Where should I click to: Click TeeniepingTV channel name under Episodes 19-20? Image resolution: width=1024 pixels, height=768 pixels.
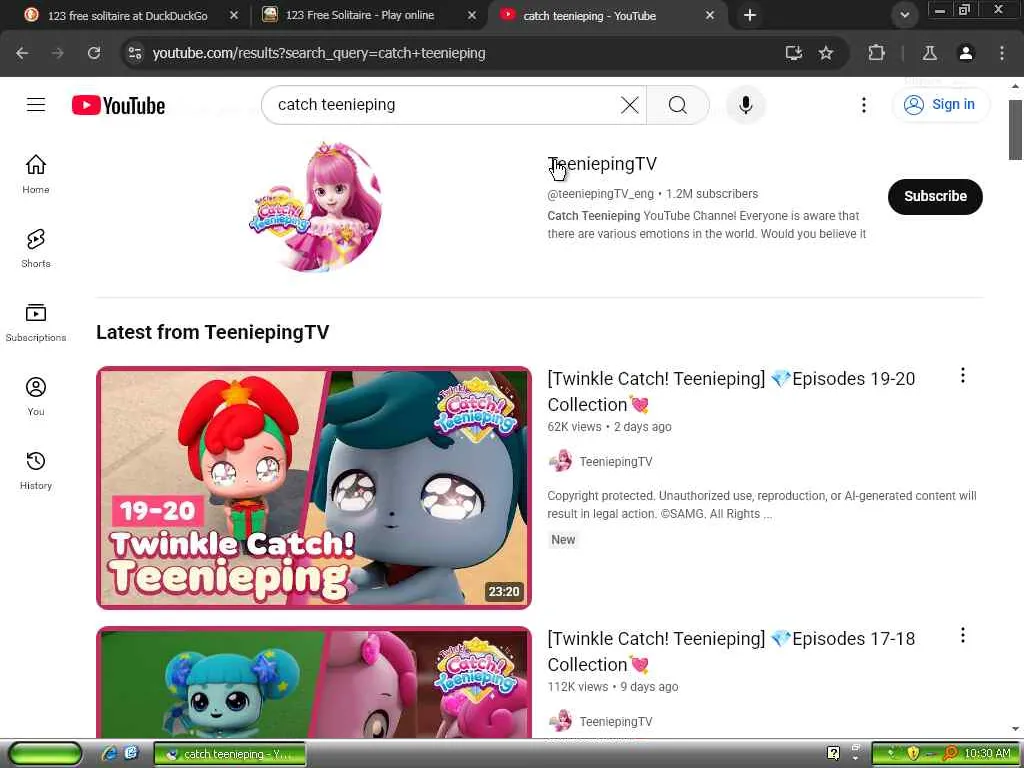tap(616, 462)
